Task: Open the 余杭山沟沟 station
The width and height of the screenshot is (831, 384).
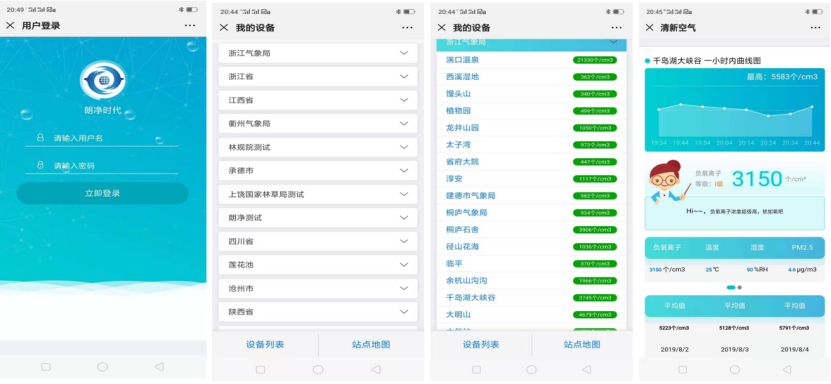Action: [x=531, y=280]
